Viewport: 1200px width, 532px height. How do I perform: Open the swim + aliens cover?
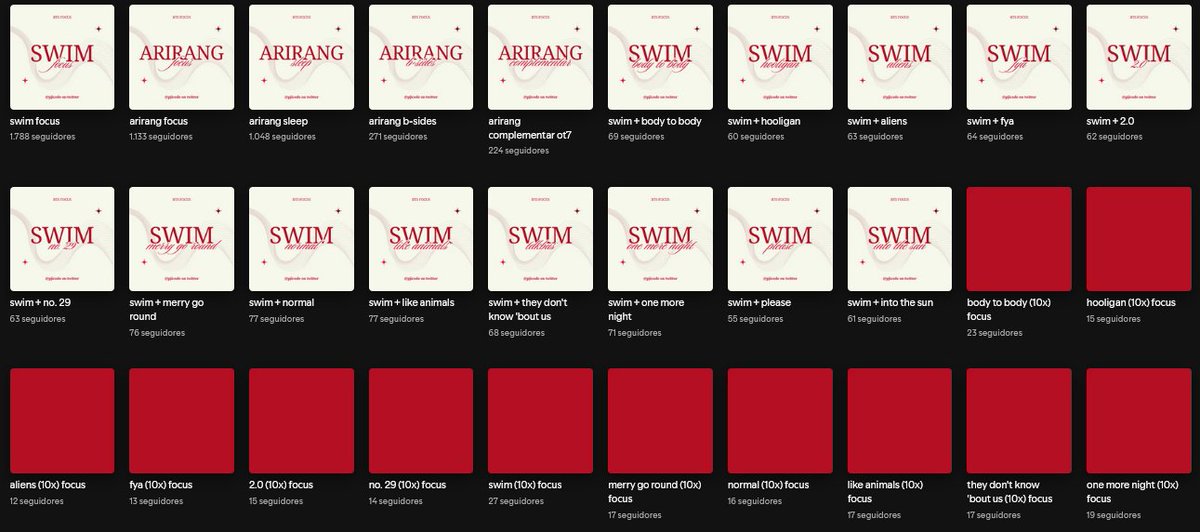(x=899, y=58)
